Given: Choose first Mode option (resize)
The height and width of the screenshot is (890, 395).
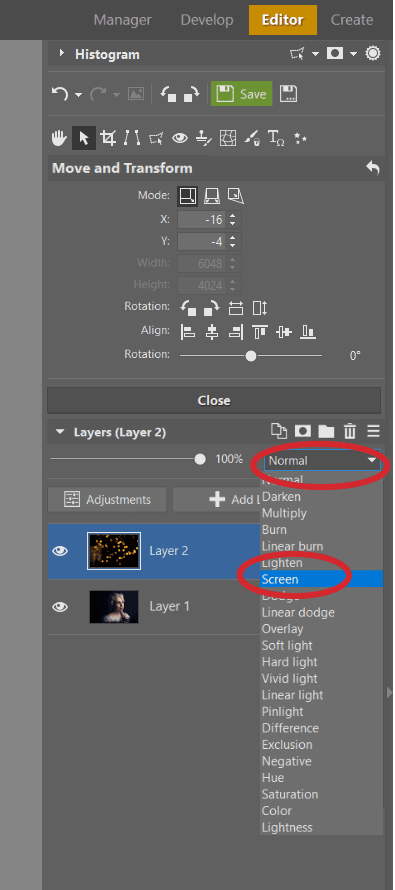Looking at the screenshot, I should tap(188, 196).
